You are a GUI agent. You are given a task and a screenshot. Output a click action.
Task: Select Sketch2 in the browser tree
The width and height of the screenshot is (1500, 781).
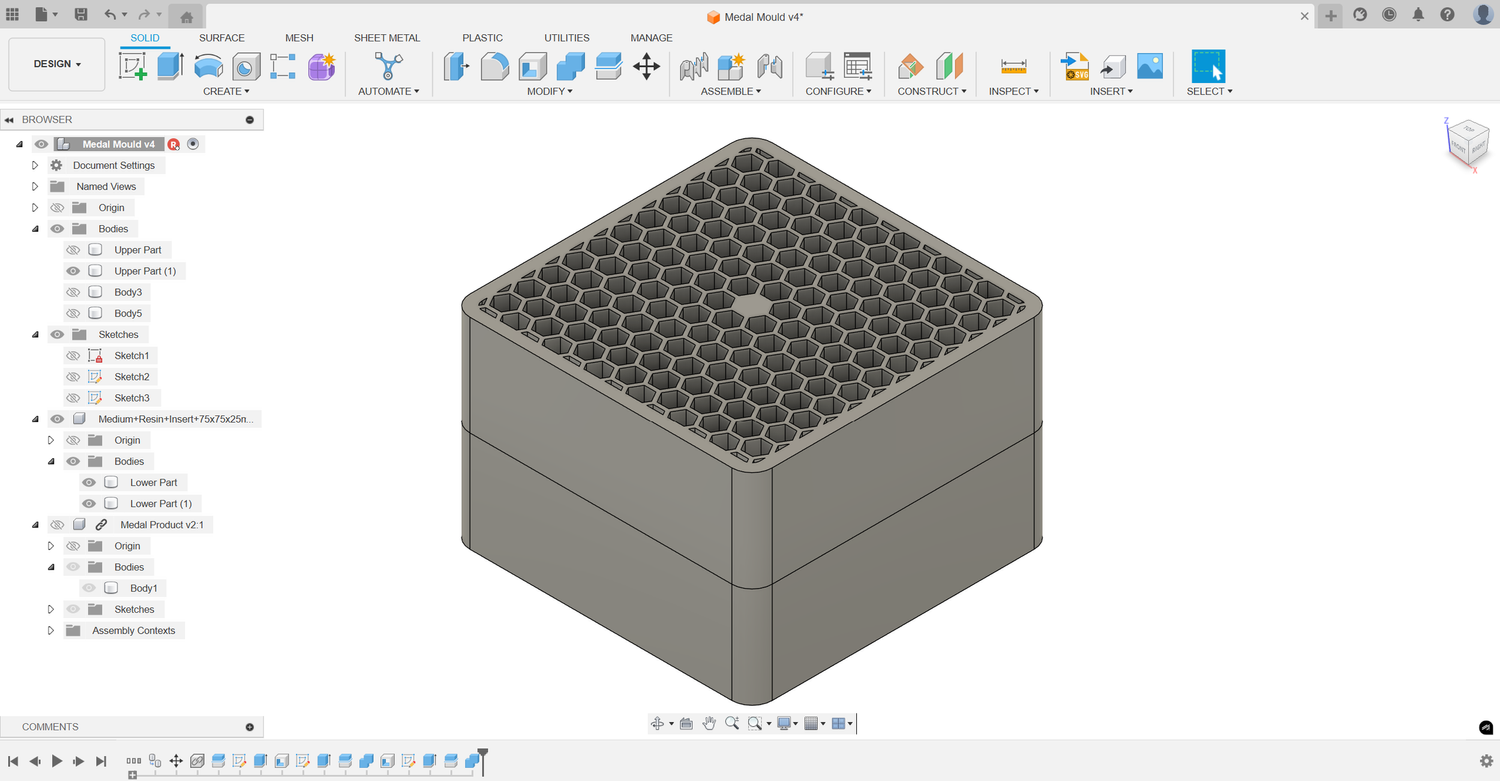[x=132, y=377]
